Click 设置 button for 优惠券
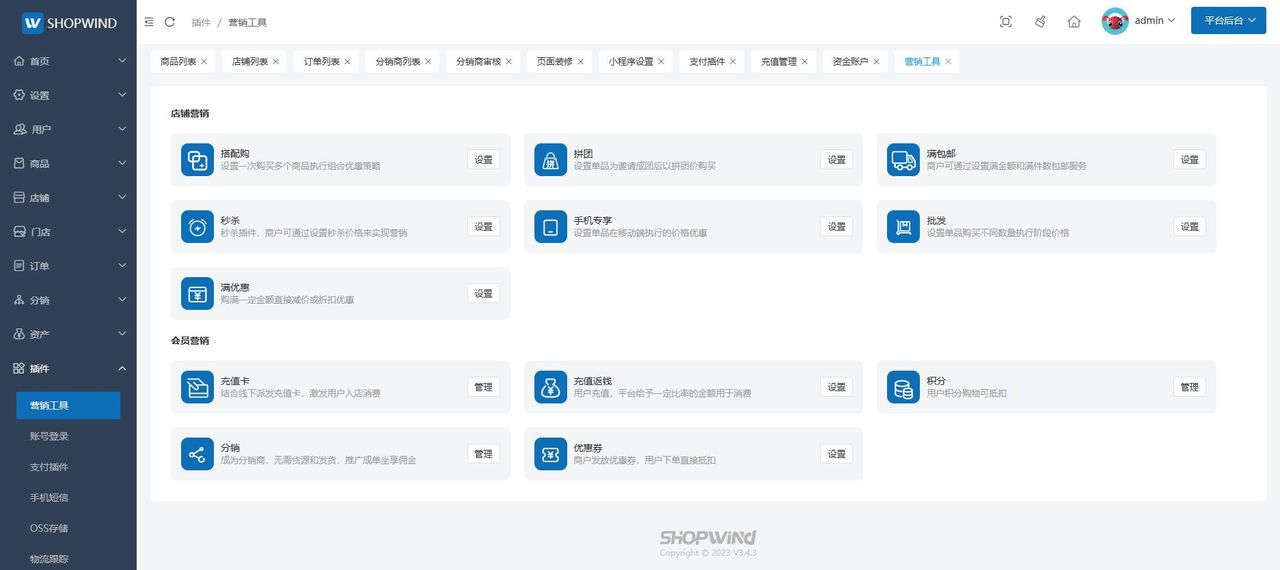 (837, 454)
